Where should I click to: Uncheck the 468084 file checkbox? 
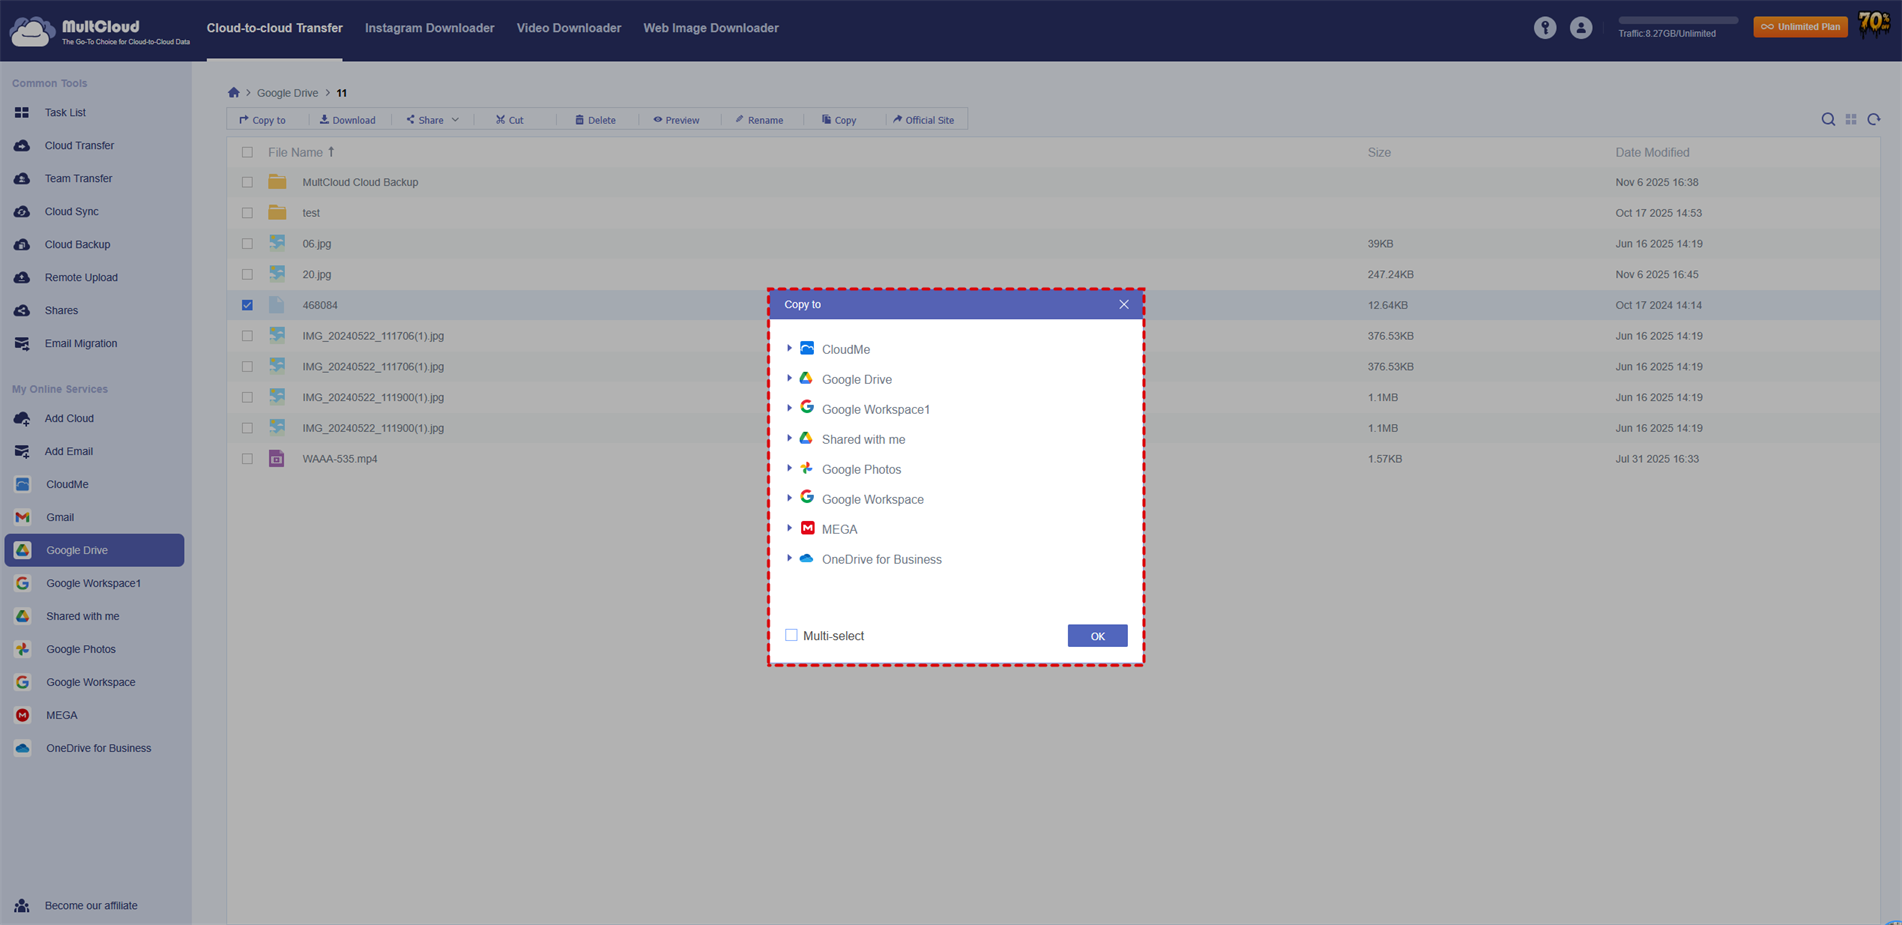[247, 306]
